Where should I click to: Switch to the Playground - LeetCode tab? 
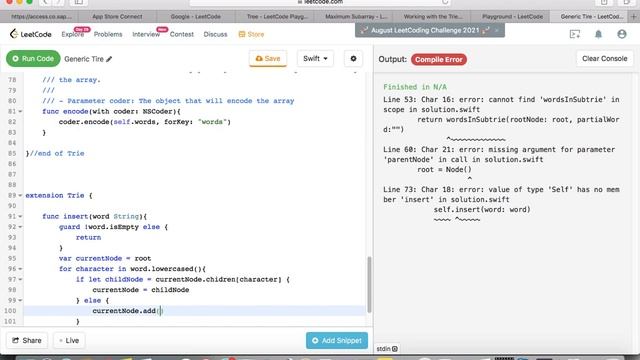[512, 17]
